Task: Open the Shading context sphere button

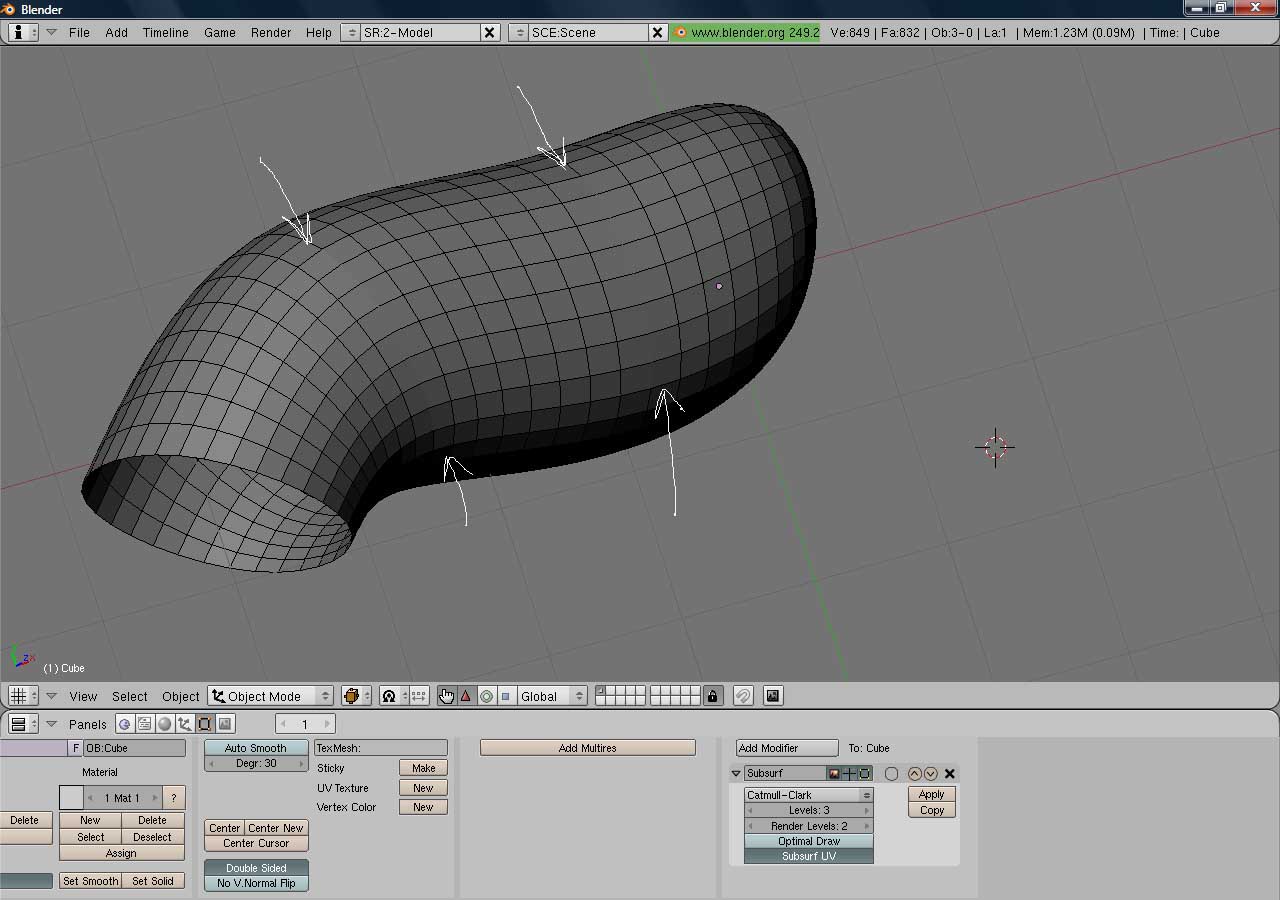Action: tap(165, 724)
